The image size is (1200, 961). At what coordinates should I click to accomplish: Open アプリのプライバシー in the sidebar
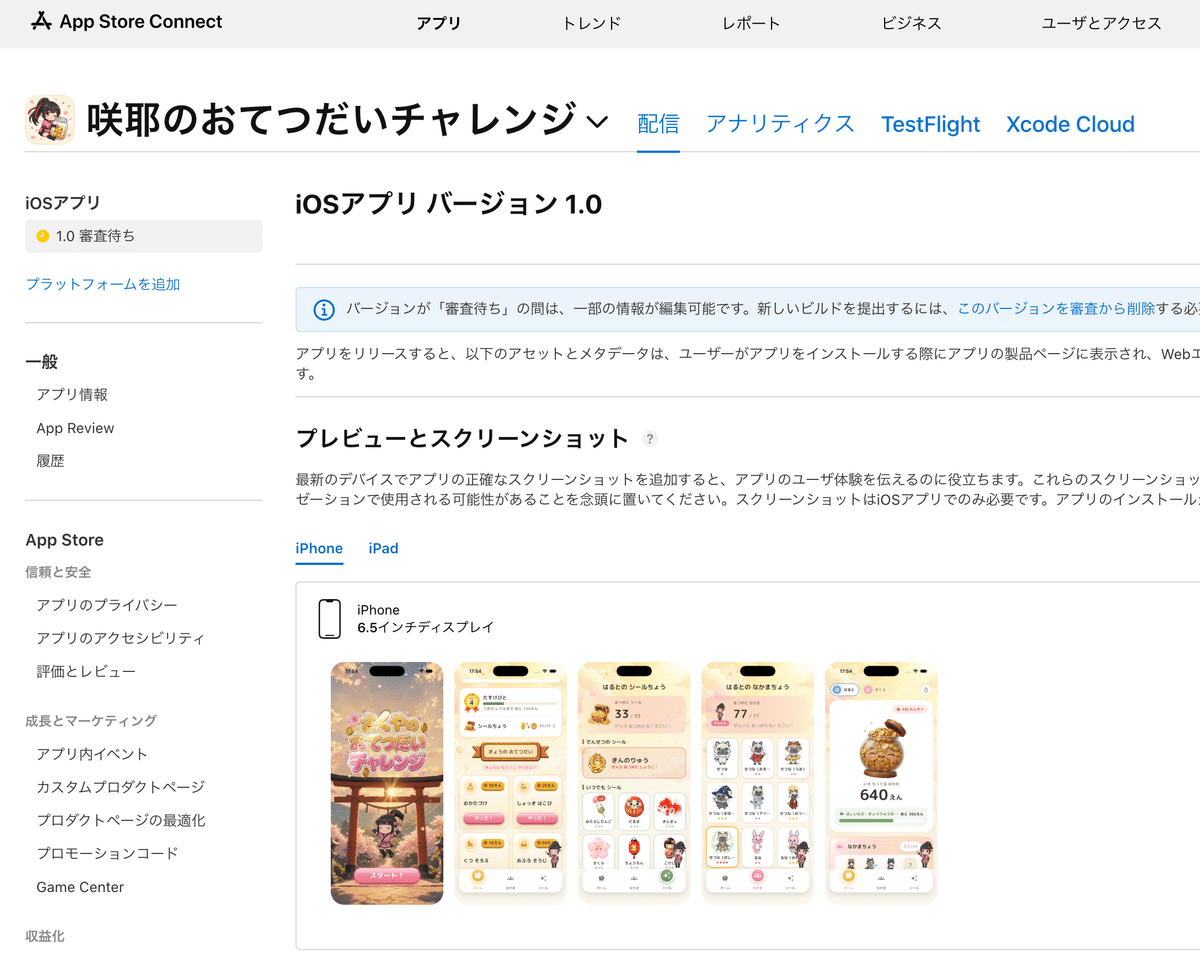click(x=107, y=605)
